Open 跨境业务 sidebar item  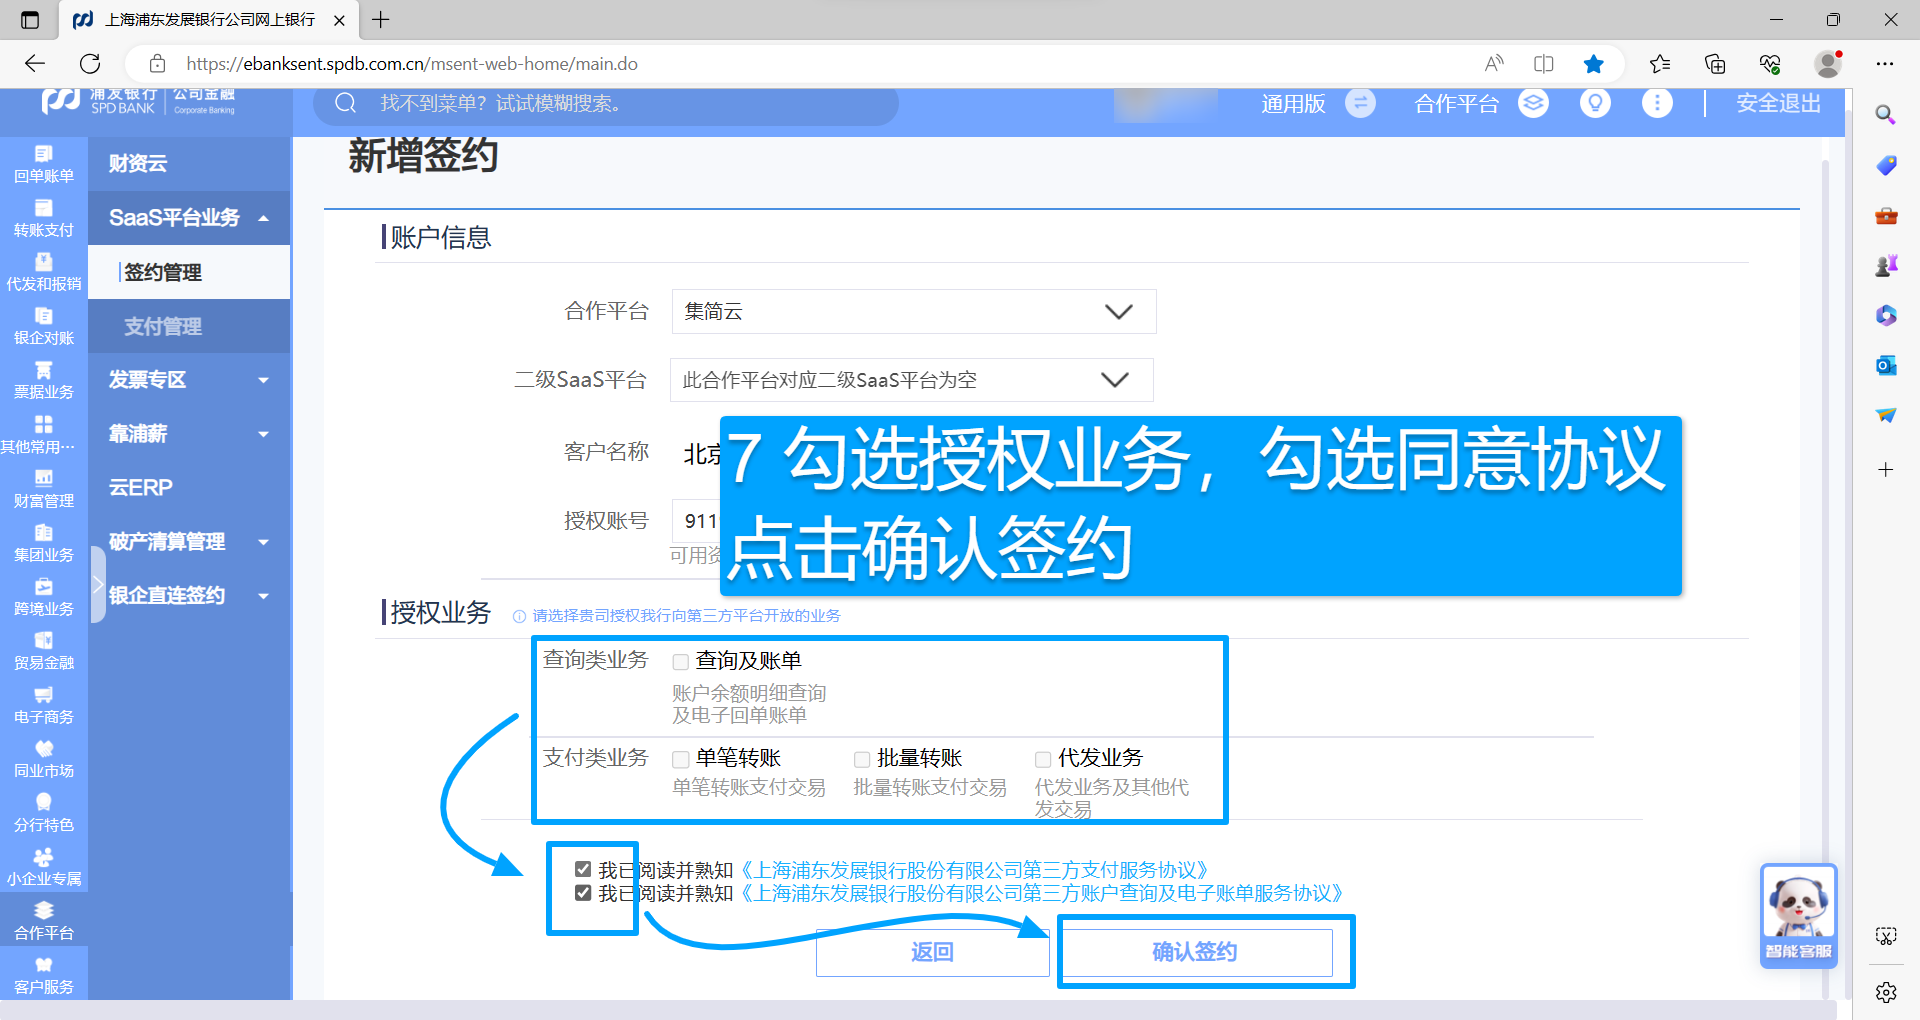44,596
